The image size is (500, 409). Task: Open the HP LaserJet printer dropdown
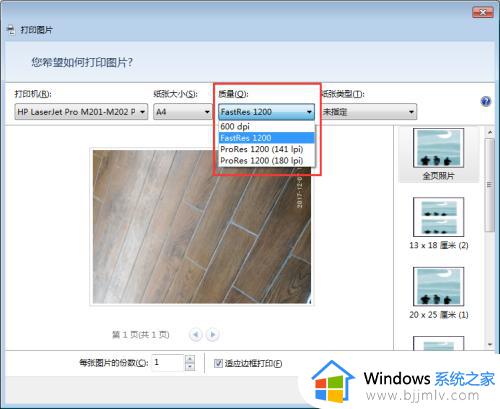(x=81, y=112)
